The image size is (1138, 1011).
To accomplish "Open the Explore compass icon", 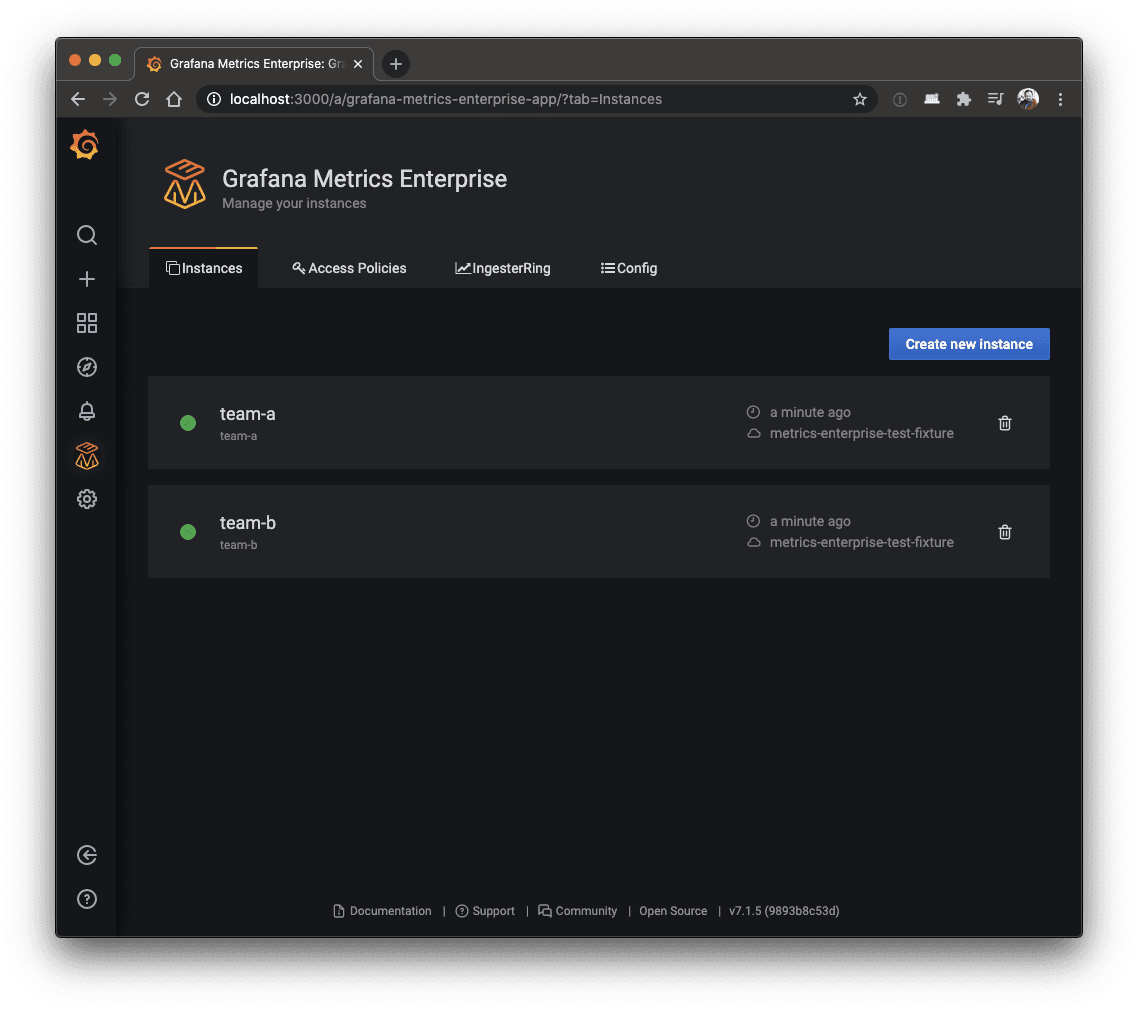I will point(87,367).
